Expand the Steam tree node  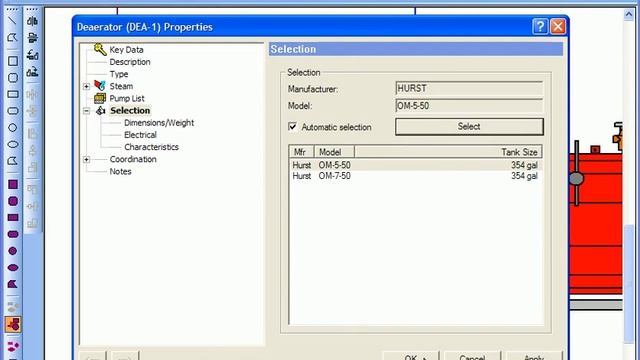point(87,86)
